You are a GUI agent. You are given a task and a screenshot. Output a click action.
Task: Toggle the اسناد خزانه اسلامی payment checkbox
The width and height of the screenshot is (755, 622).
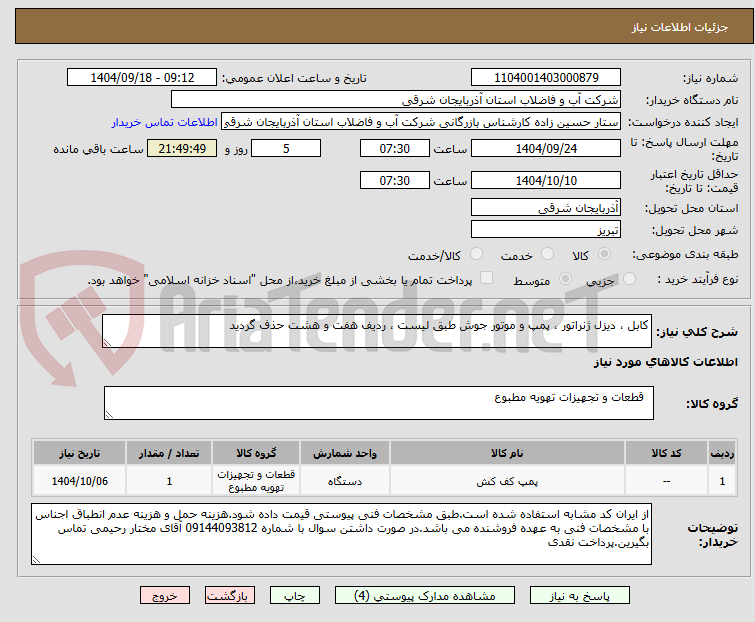[x=486, y=278]
